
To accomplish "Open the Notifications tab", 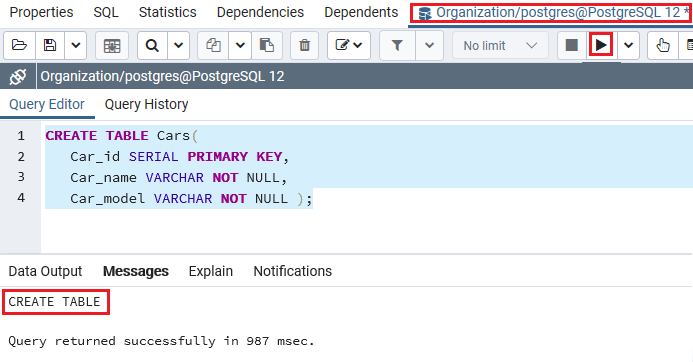I will (x=293, y=271).
